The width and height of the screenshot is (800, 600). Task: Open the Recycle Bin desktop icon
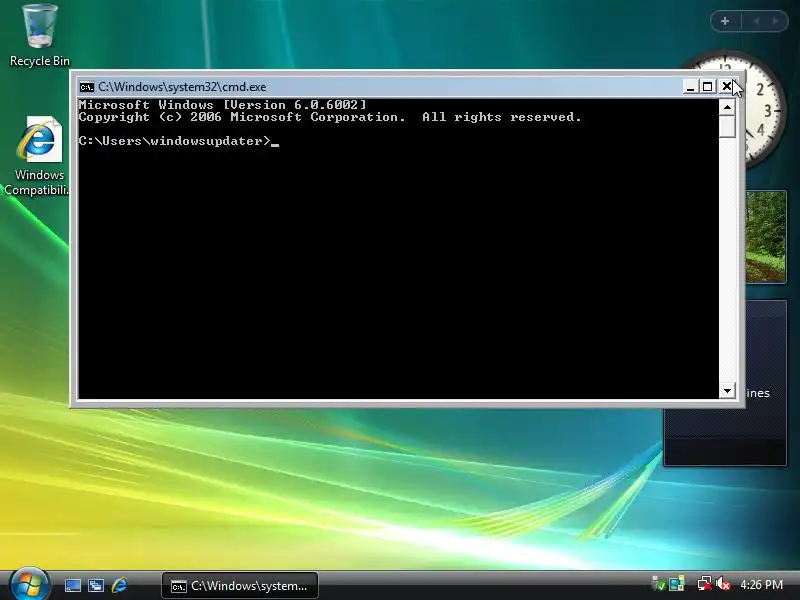coord(40,35)
